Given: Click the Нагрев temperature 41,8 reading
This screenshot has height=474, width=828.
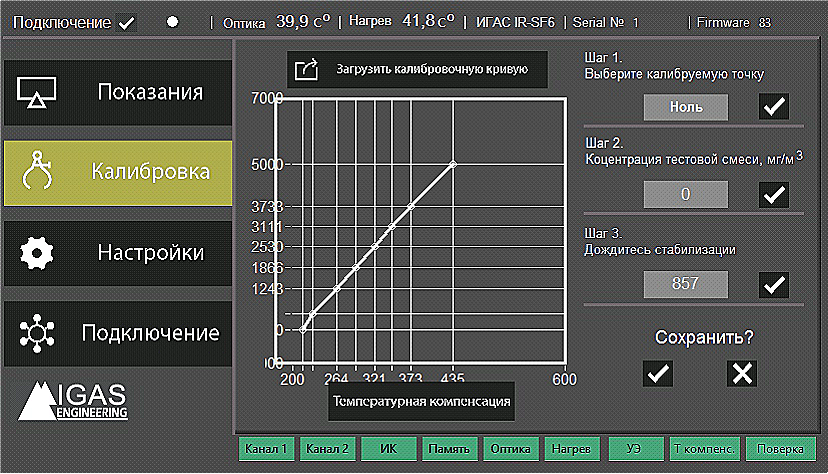Looking at the screenshot, I should (x=428, y=21).
